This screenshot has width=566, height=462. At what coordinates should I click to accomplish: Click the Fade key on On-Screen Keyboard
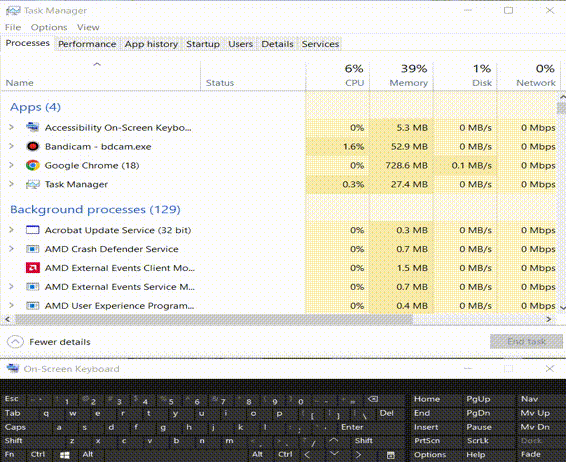tap(530, 454)
